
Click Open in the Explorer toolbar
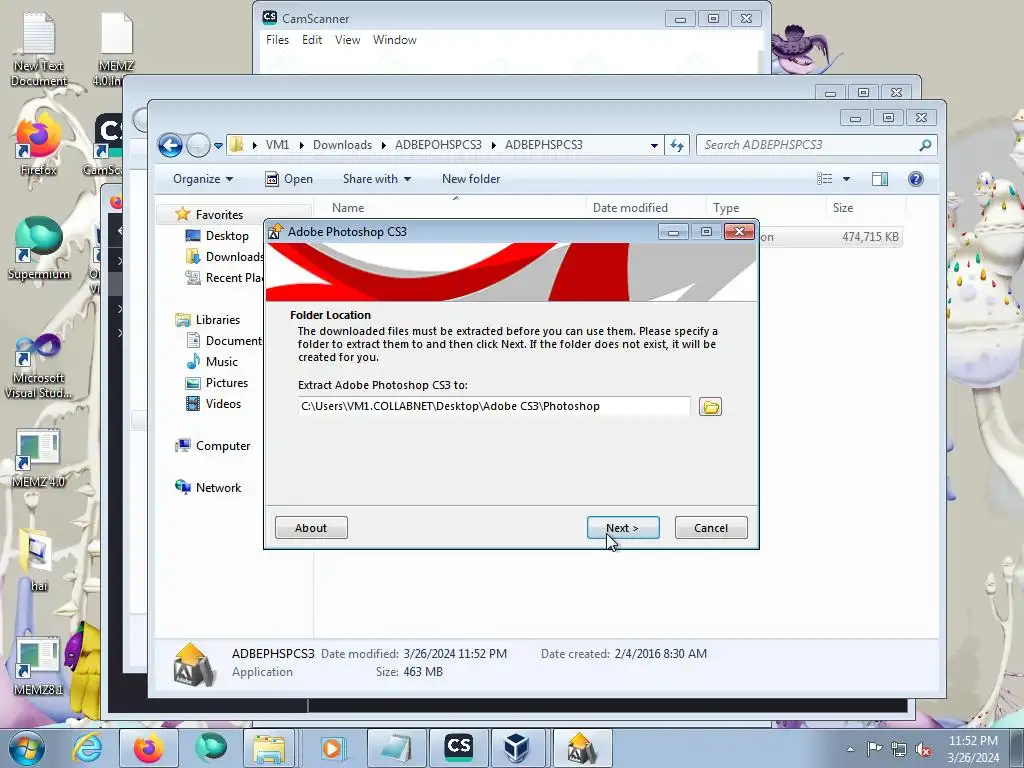pyautogui.click(x=289, y=179)
